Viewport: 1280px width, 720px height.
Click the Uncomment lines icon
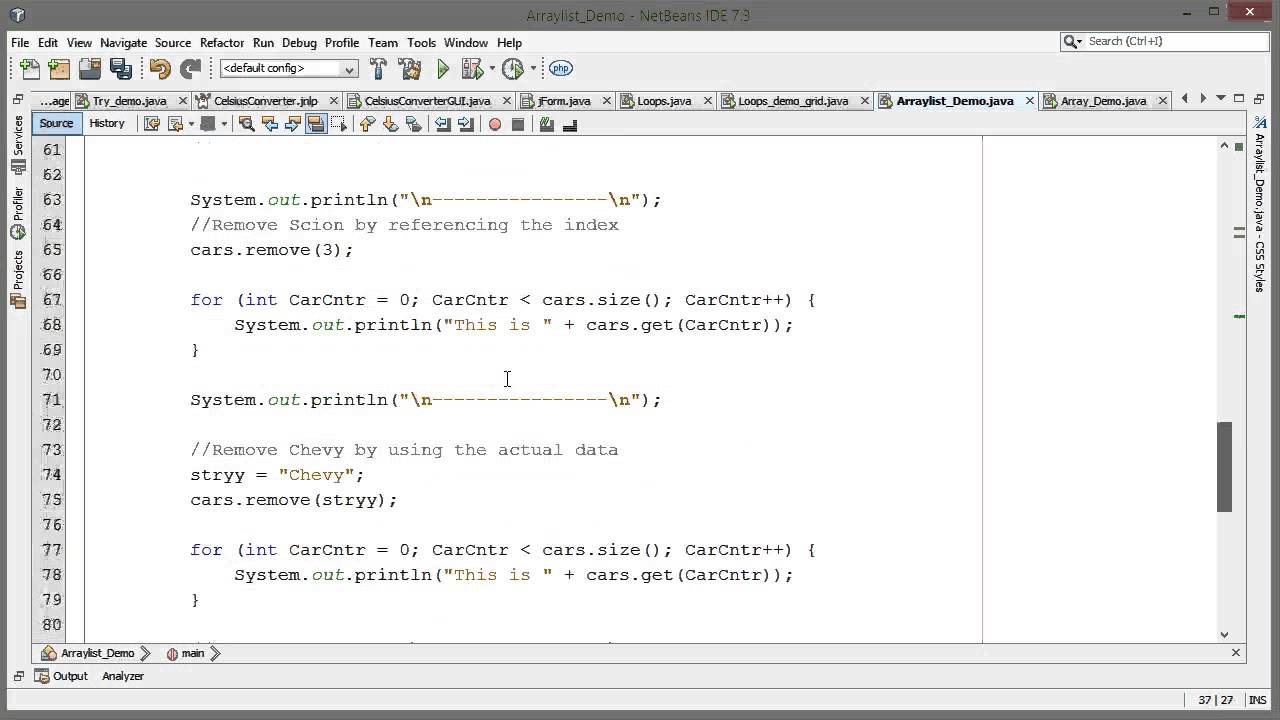tap(570, 124)
